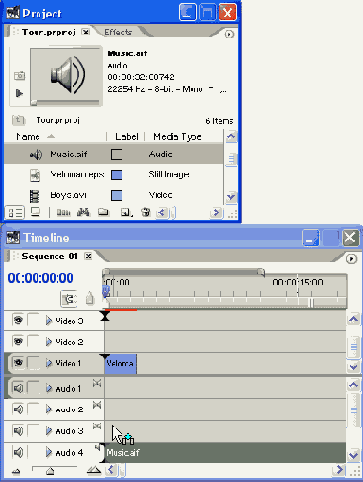Select Boys.avi row in Project list
The width and height of the screenshot is (363, 482).
pos(113,195)
